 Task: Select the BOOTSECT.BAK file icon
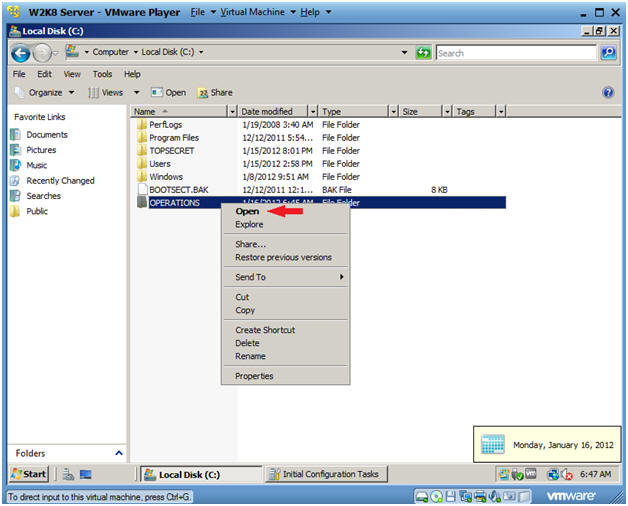143,189
